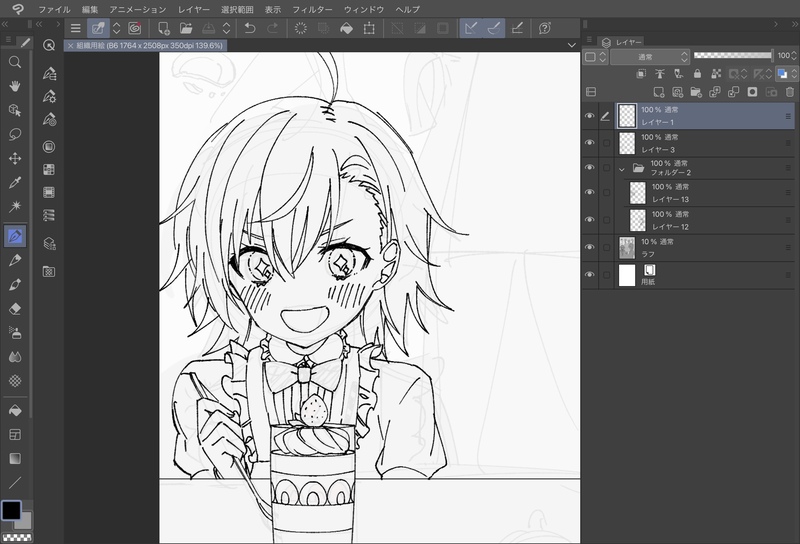Image resolution: width=800 pixels, height=544 pixels.
Task: Select the Straight line figure tool
Action: coord(15,482)
